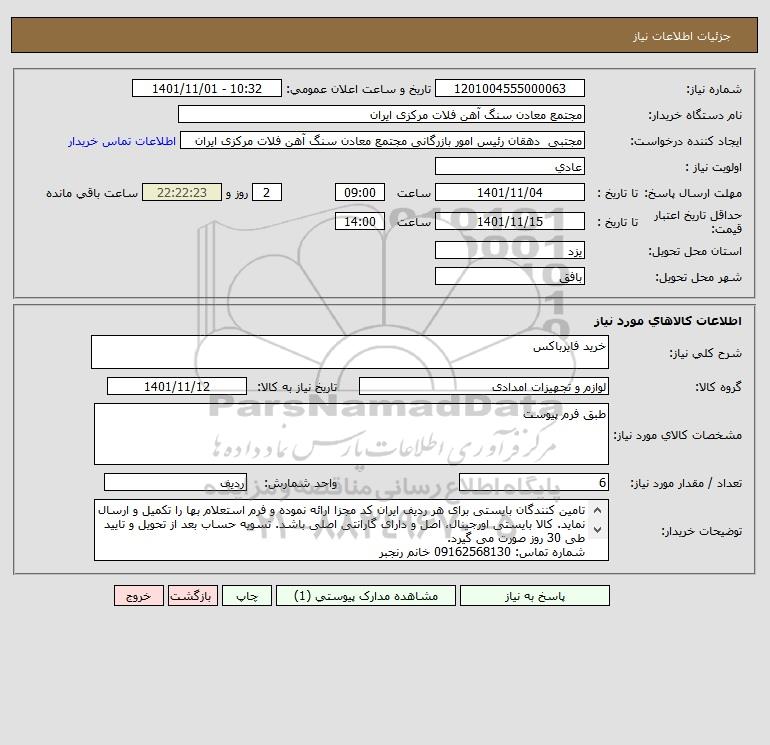770x745 pixels.
Task: Click the نام دستگاه خریدار field
Action: [x=381, y=114]
